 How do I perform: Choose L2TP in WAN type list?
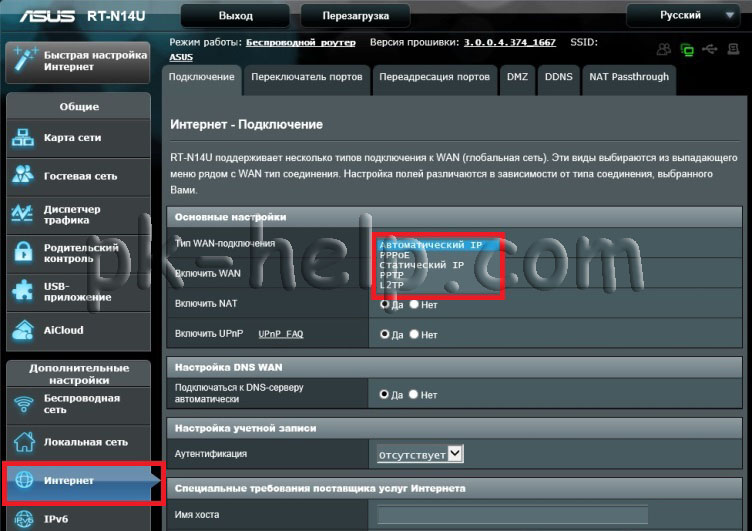tap(437, 285)
